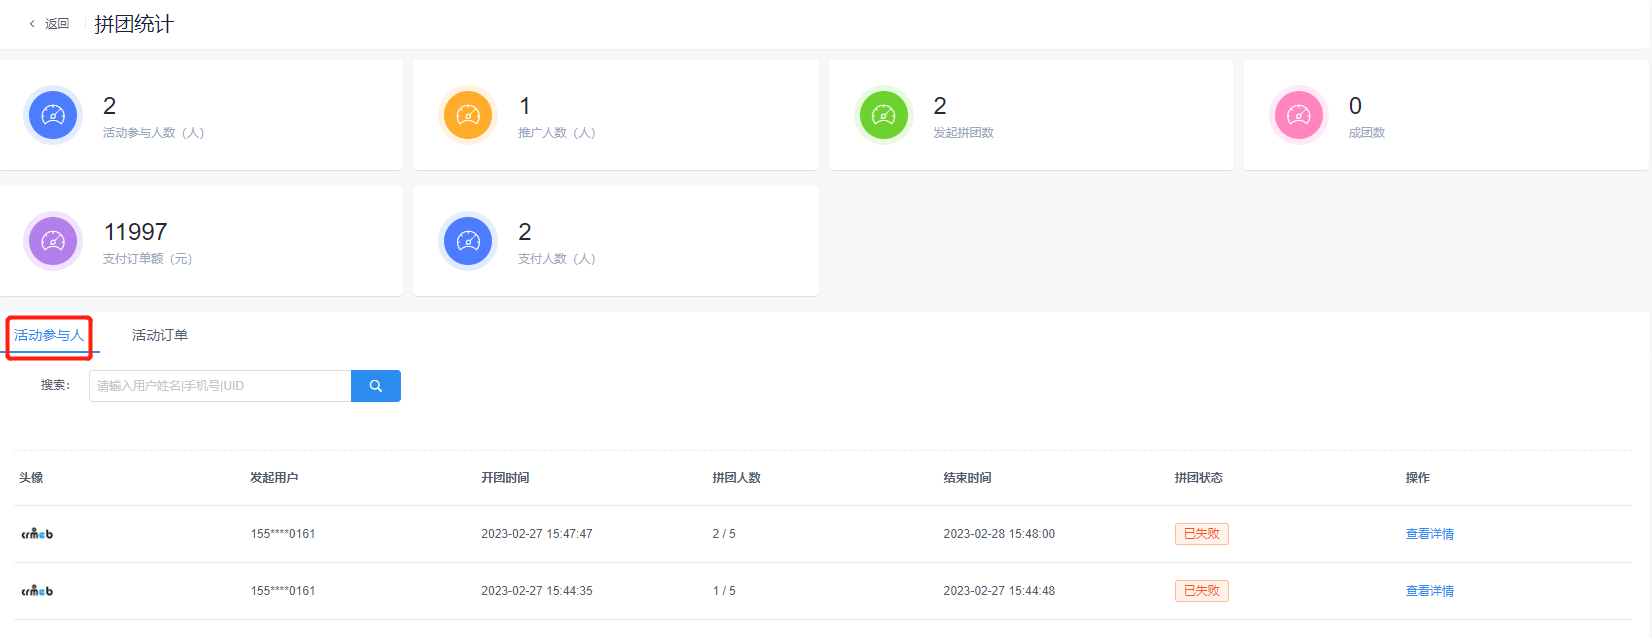
Task: Open 查看详情 for the 15:47:47 group
Action: (1429, 534)
